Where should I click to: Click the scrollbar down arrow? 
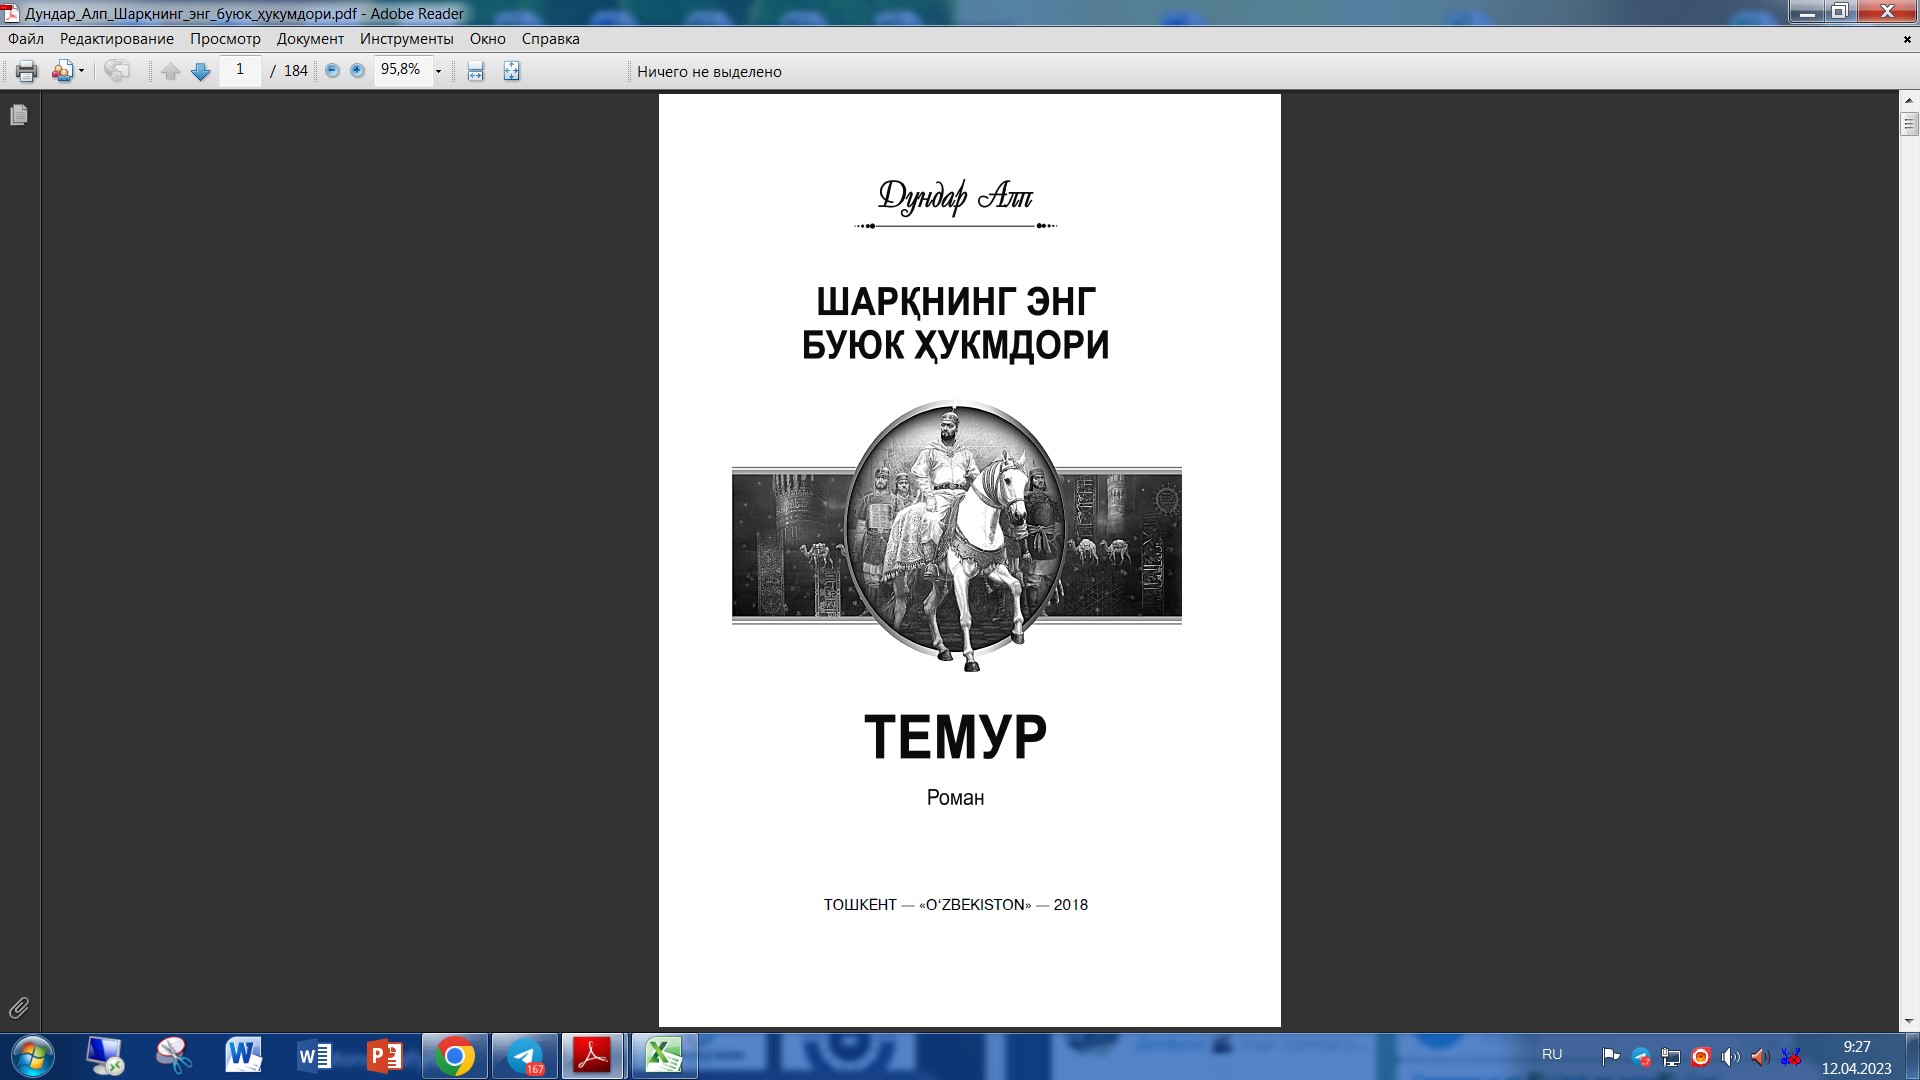tap(1909, 1021)
